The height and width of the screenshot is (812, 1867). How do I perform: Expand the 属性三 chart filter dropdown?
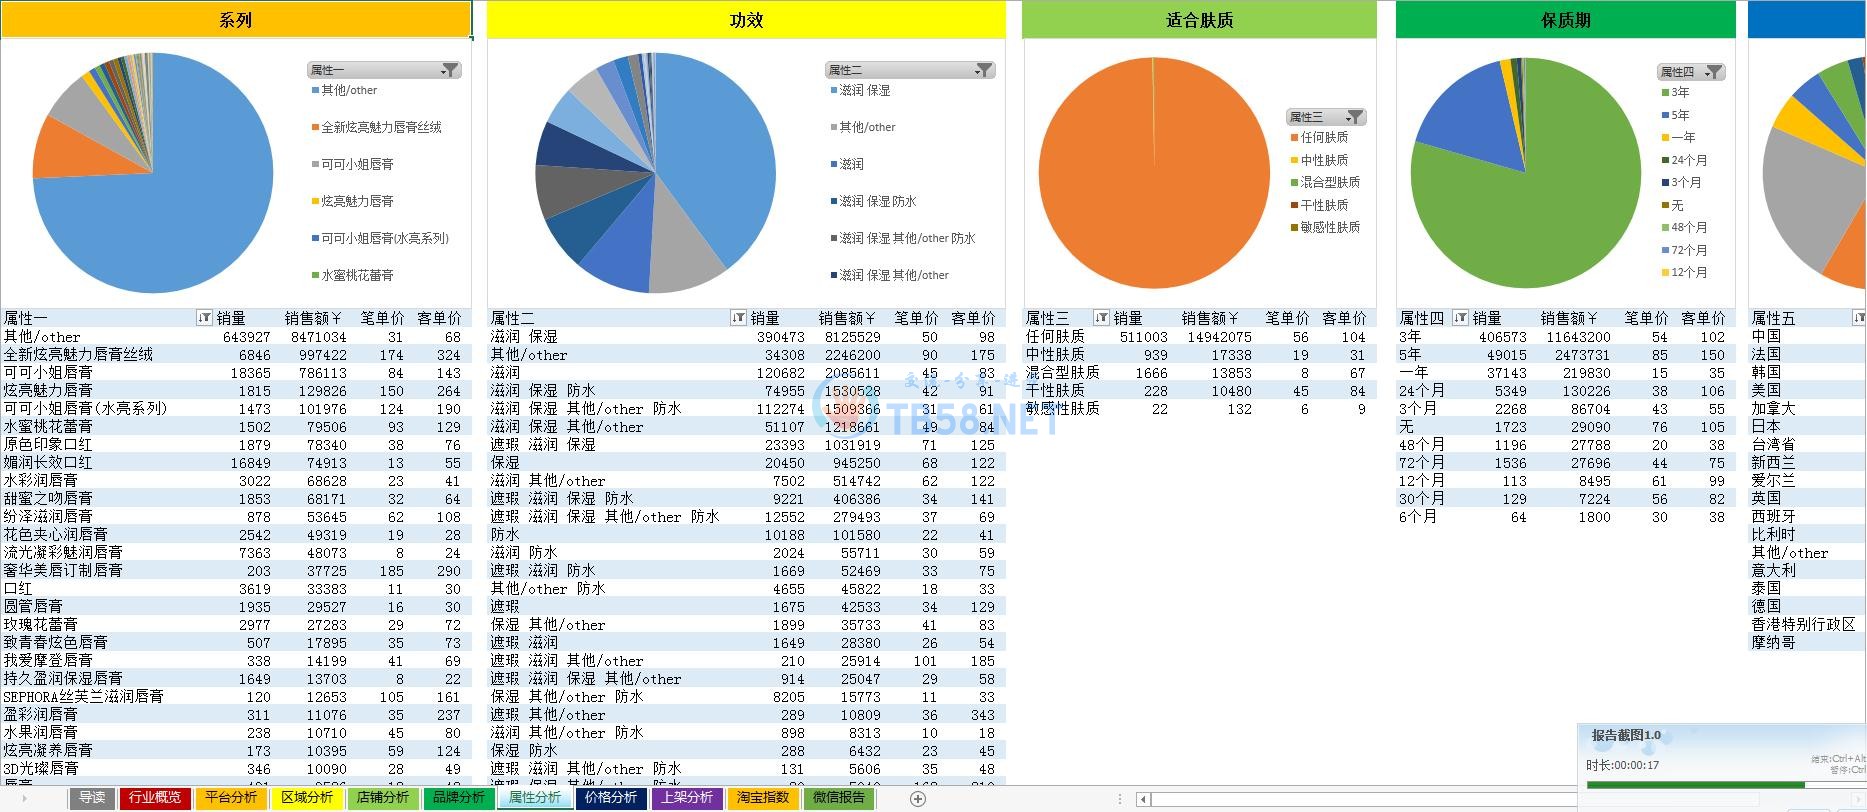click(1354, 117)
